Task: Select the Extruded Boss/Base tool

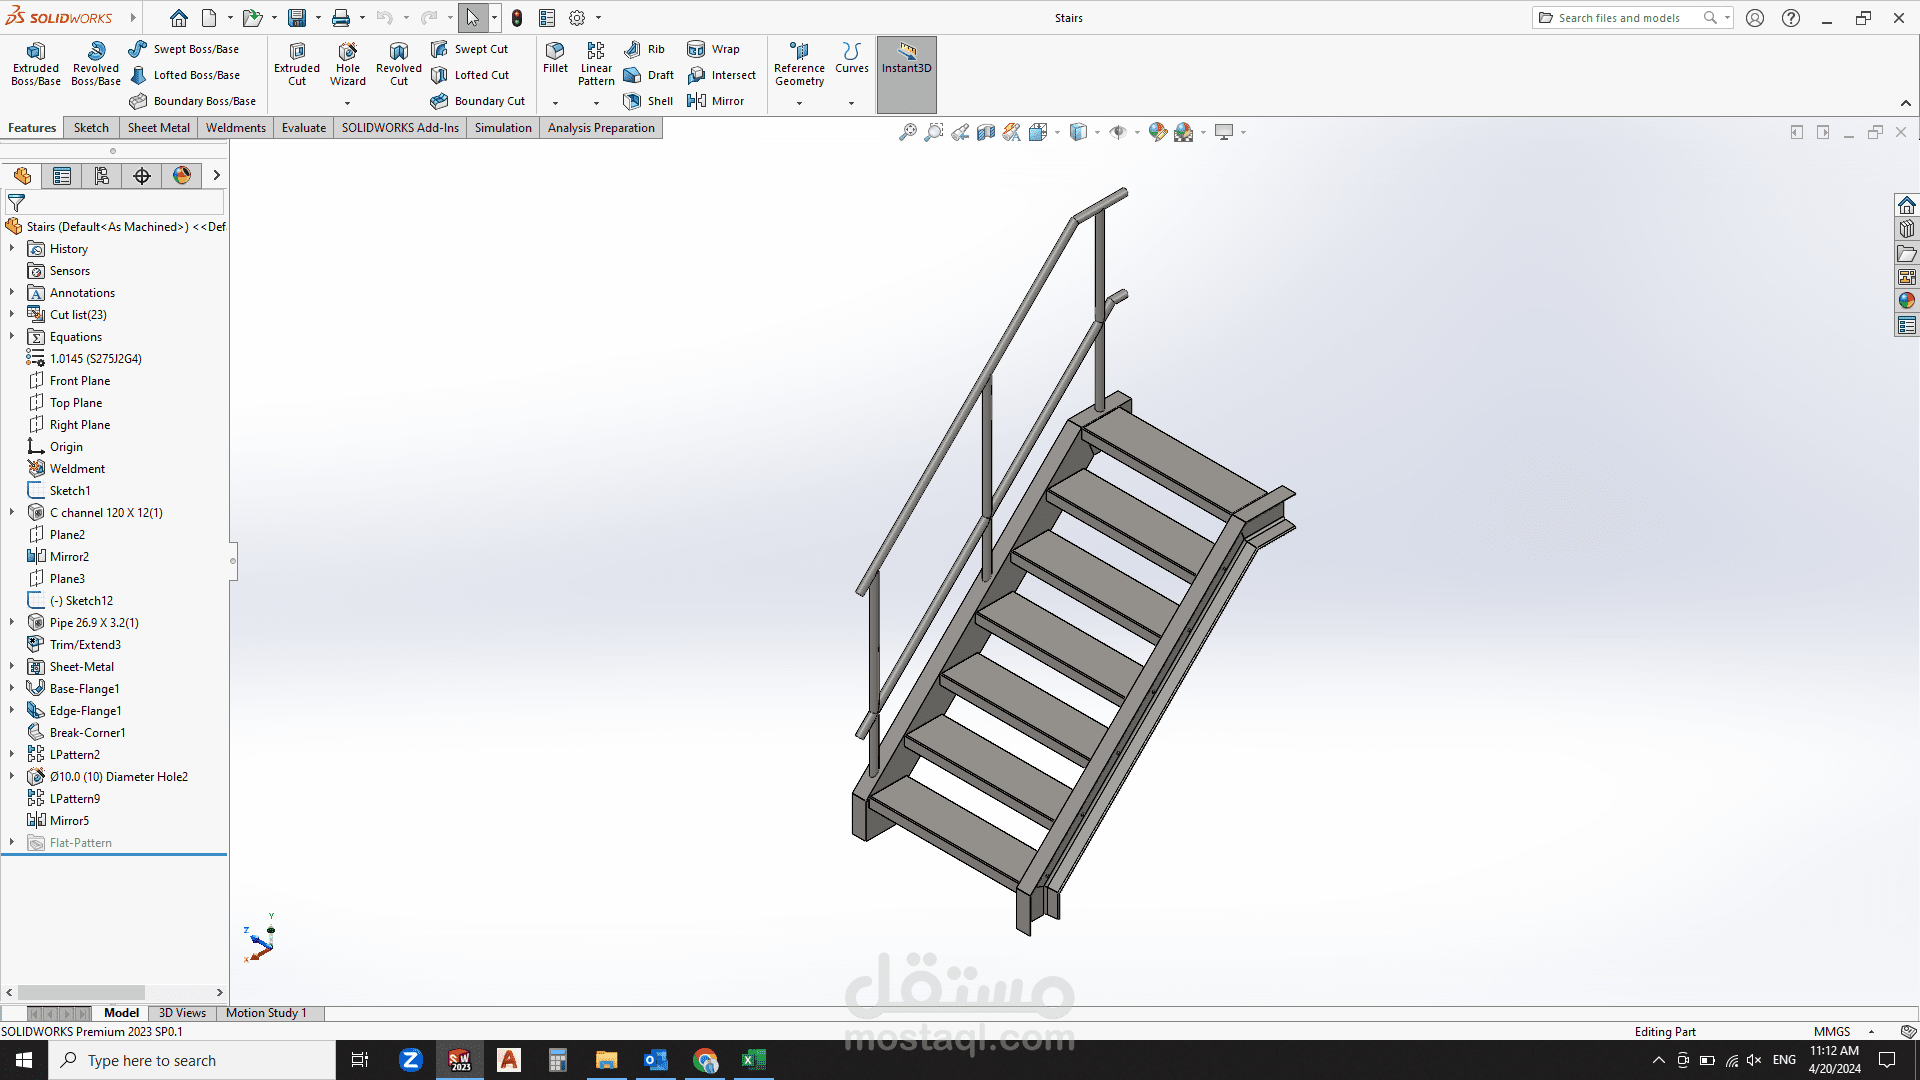Action: tap(36, 64)
